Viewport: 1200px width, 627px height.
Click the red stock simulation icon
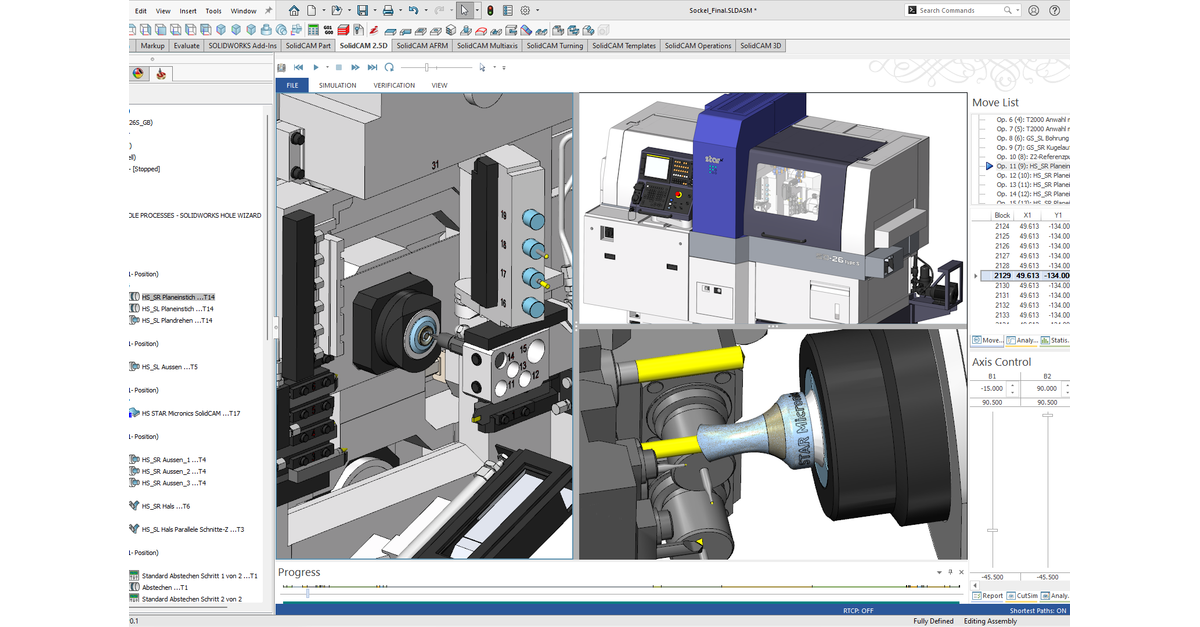343,30
